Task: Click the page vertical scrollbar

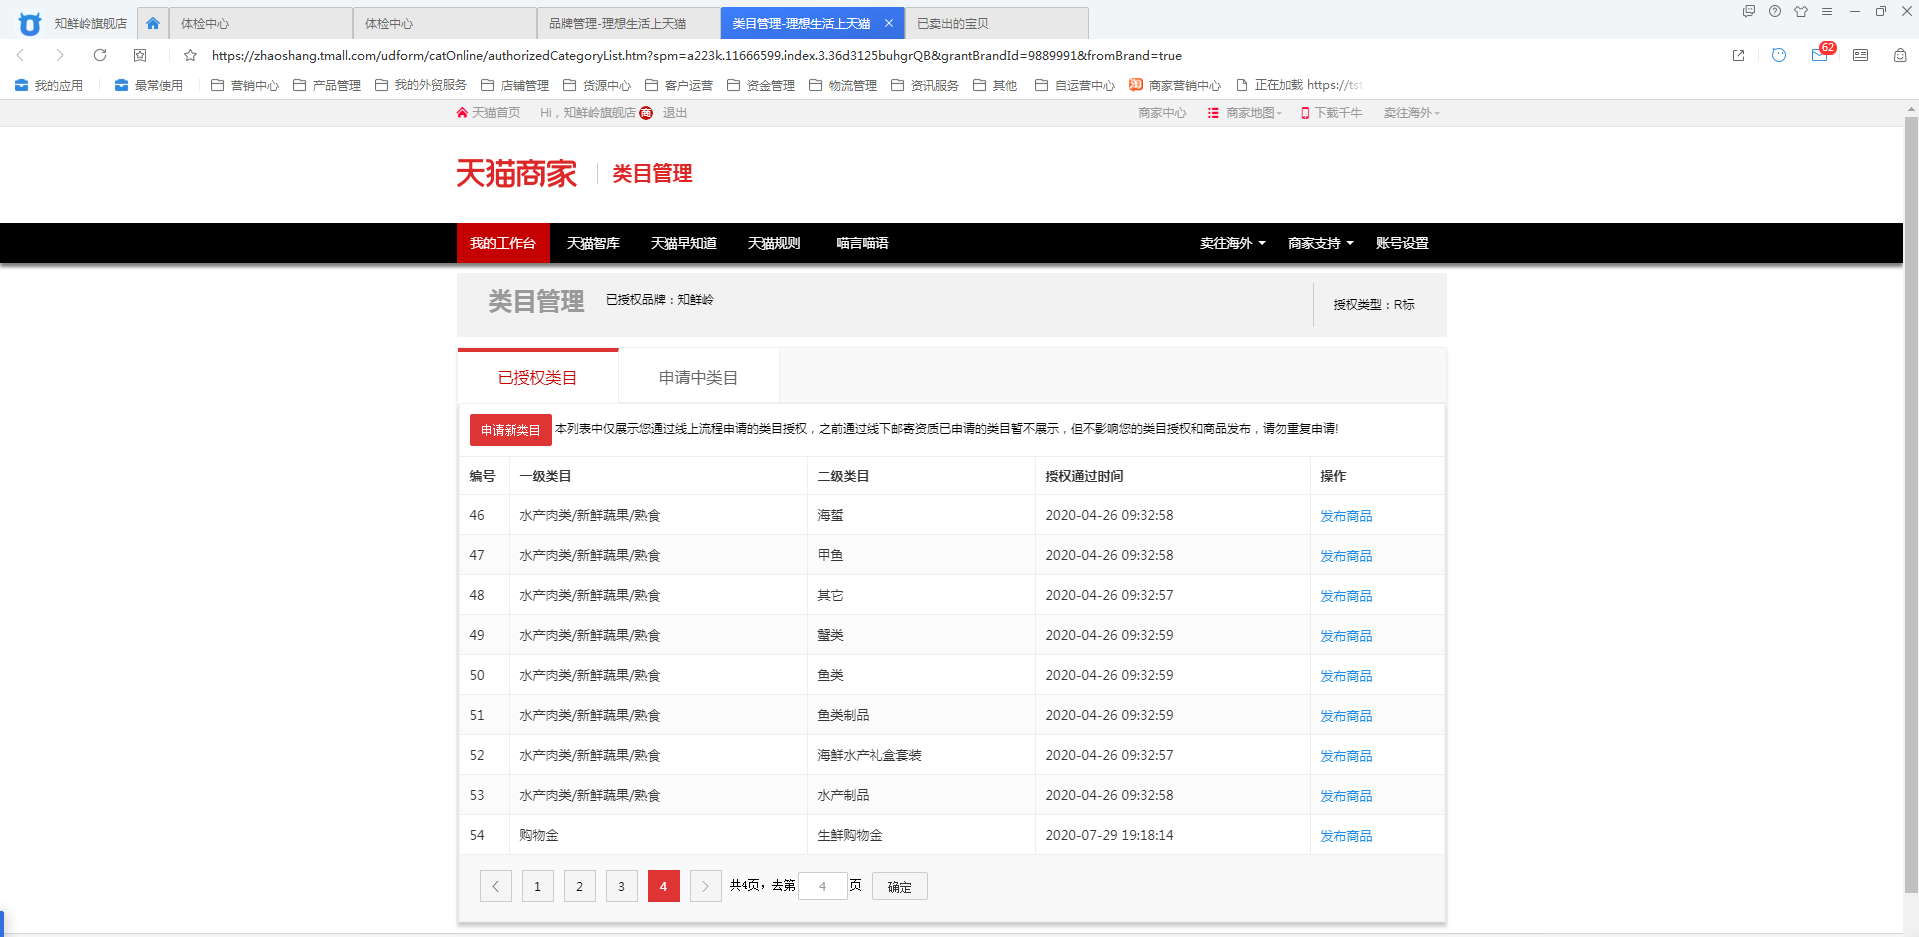Action: pos(1911,505)
